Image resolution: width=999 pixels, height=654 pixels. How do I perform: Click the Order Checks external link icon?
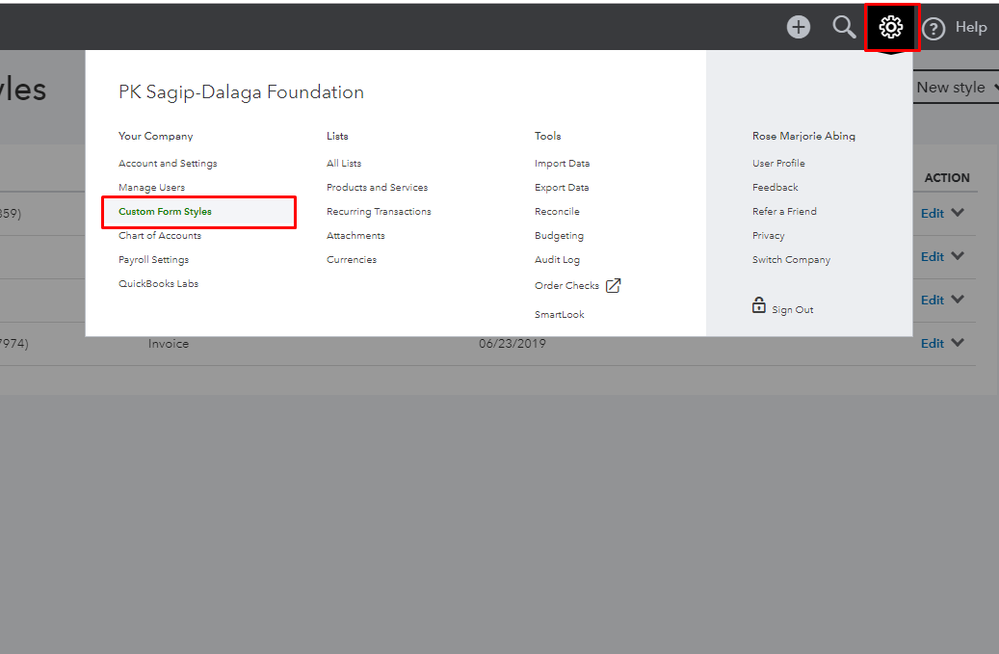tap(613, 286)
